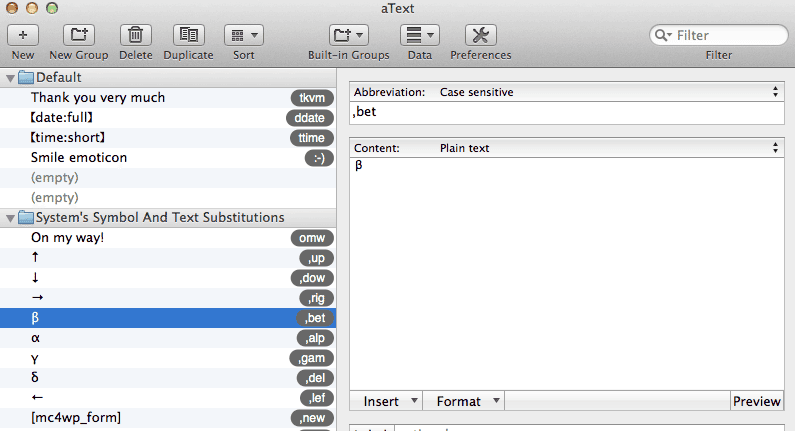
Task: Select the δ snippet row
Action: tap(168, 378)
